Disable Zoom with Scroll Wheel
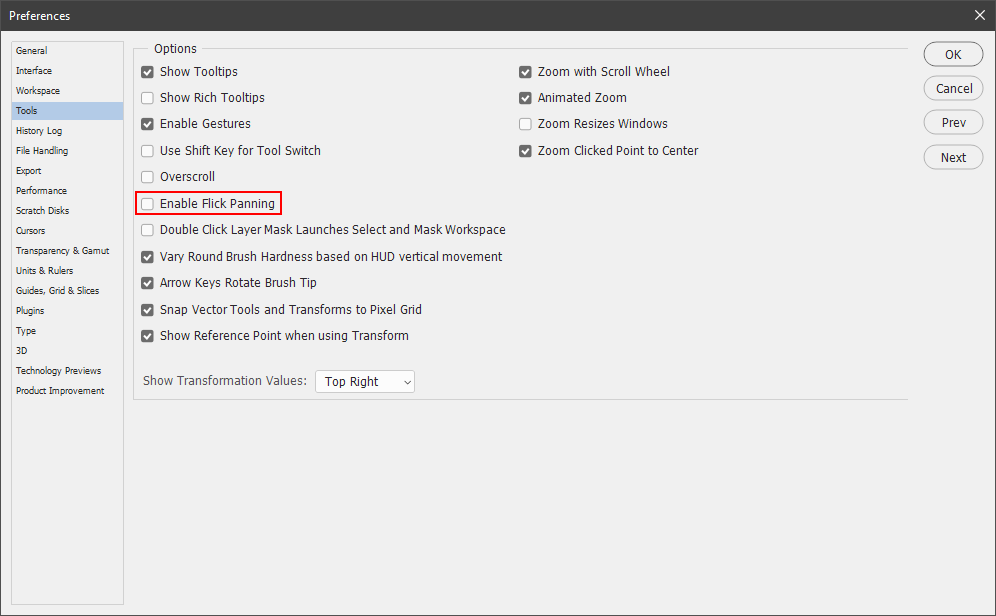996x616 pixels. click(525, 72)
